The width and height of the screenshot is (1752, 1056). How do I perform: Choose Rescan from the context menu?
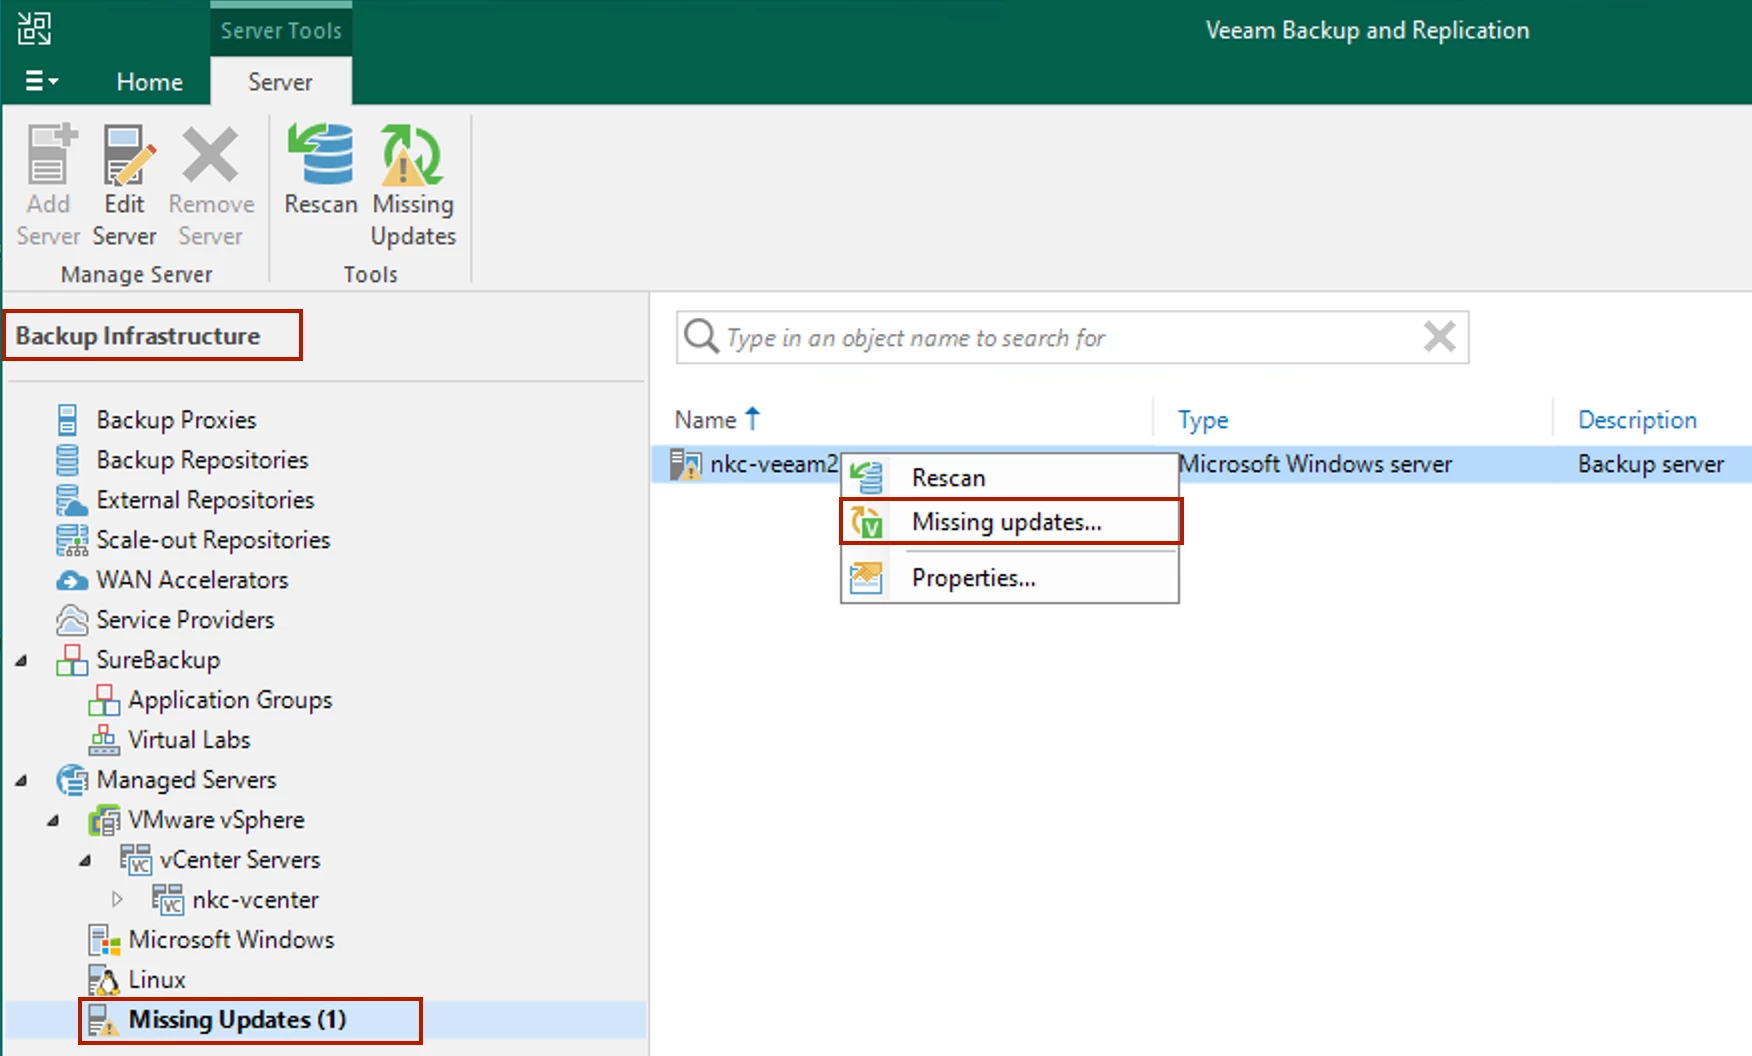coord(1010,478)
